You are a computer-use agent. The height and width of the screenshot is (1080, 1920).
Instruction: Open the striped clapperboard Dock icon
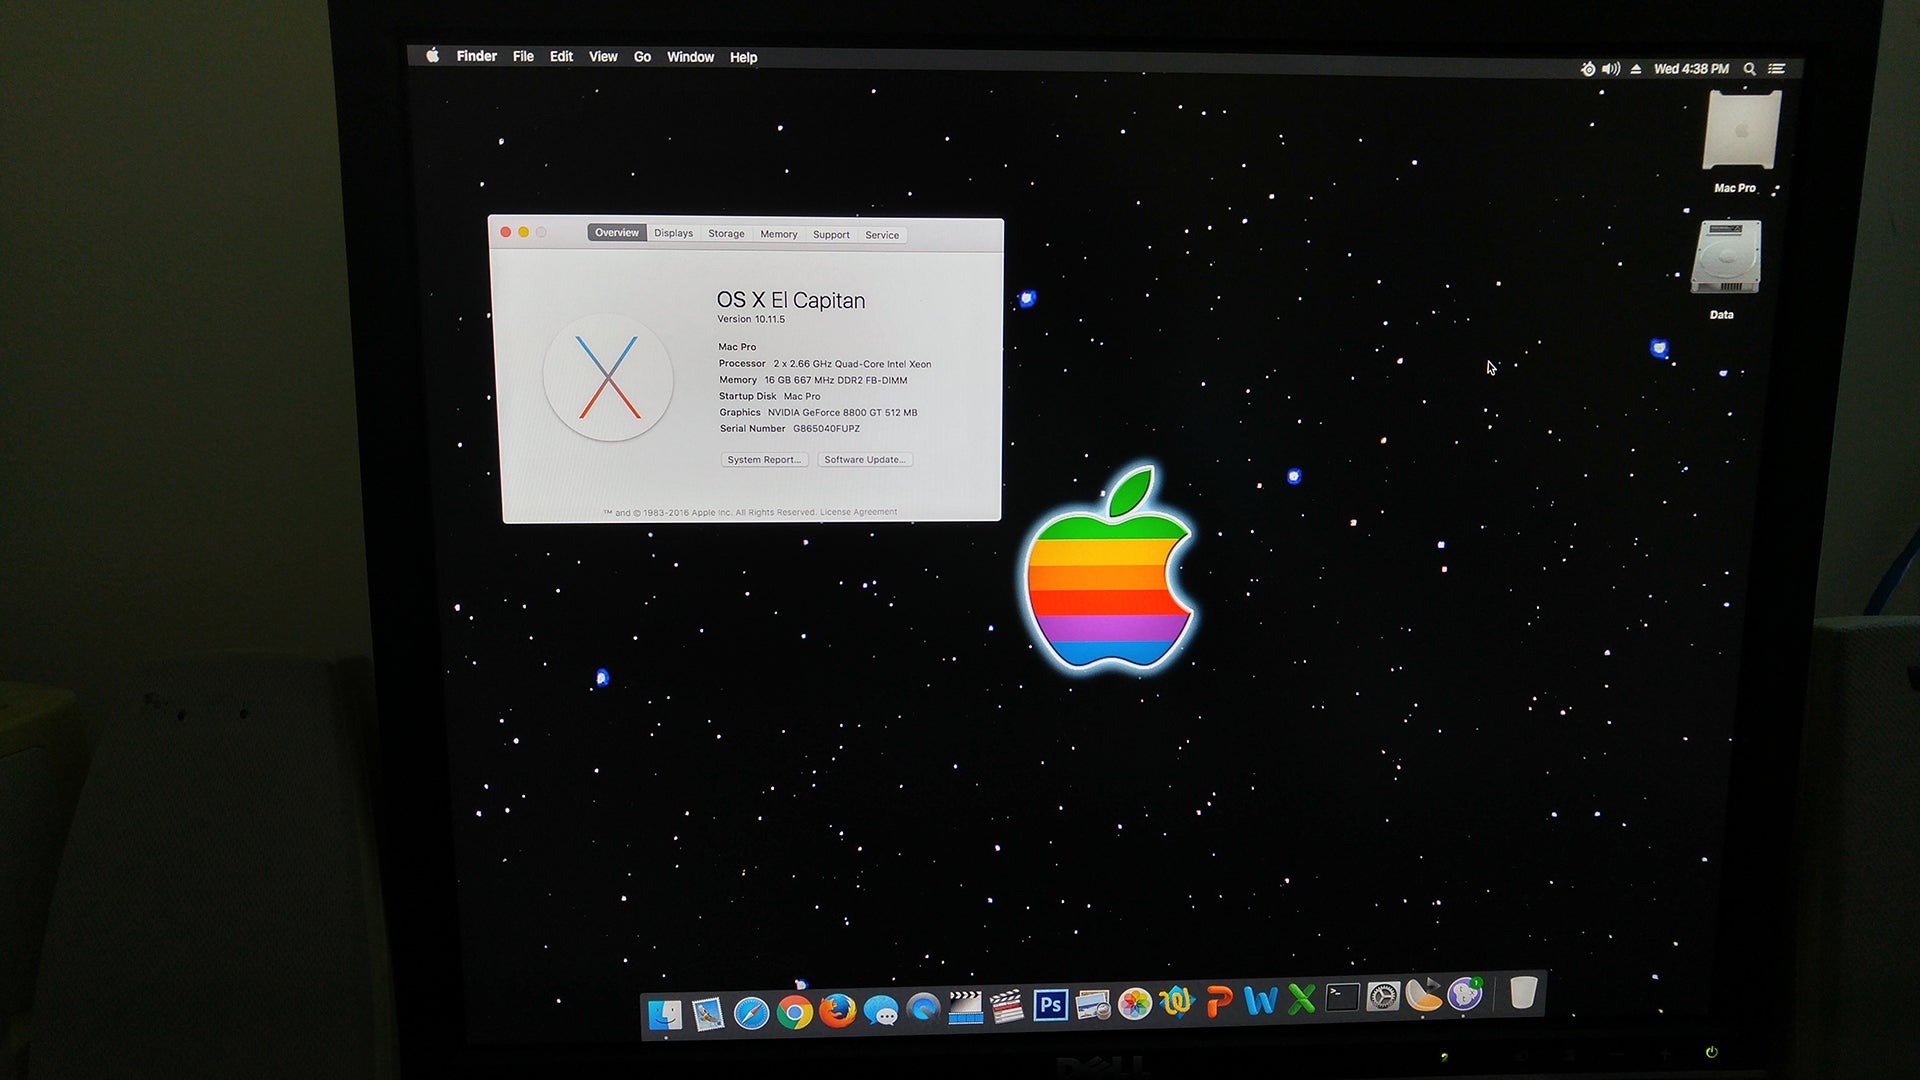coord(1008,1007)
